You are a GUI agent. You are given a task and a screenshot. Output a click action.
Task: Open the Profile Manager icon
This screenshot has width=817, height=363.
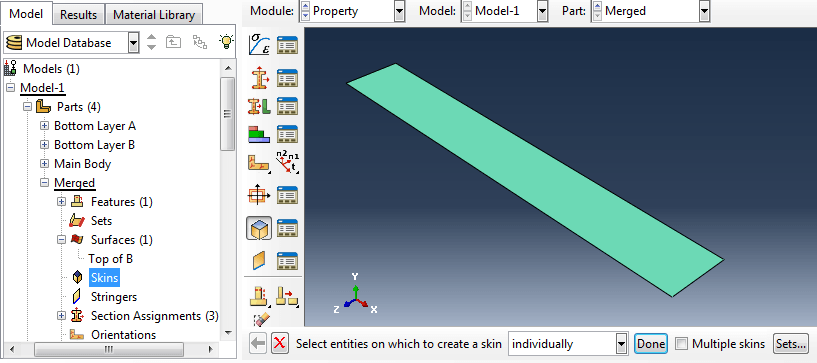[x=287, y=195]
